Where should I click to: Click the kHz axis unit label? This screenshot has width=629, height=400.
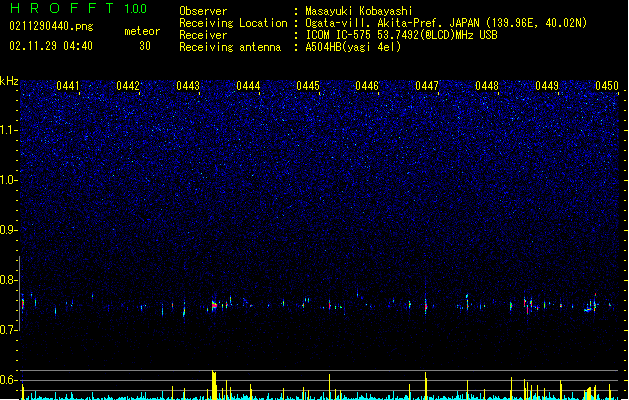coord(9,81)
